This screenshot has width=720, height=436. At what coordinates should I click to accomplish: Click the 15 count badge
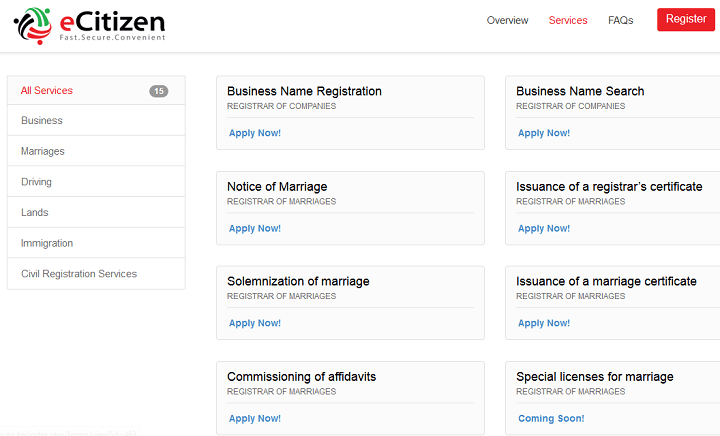coord(158,91)
